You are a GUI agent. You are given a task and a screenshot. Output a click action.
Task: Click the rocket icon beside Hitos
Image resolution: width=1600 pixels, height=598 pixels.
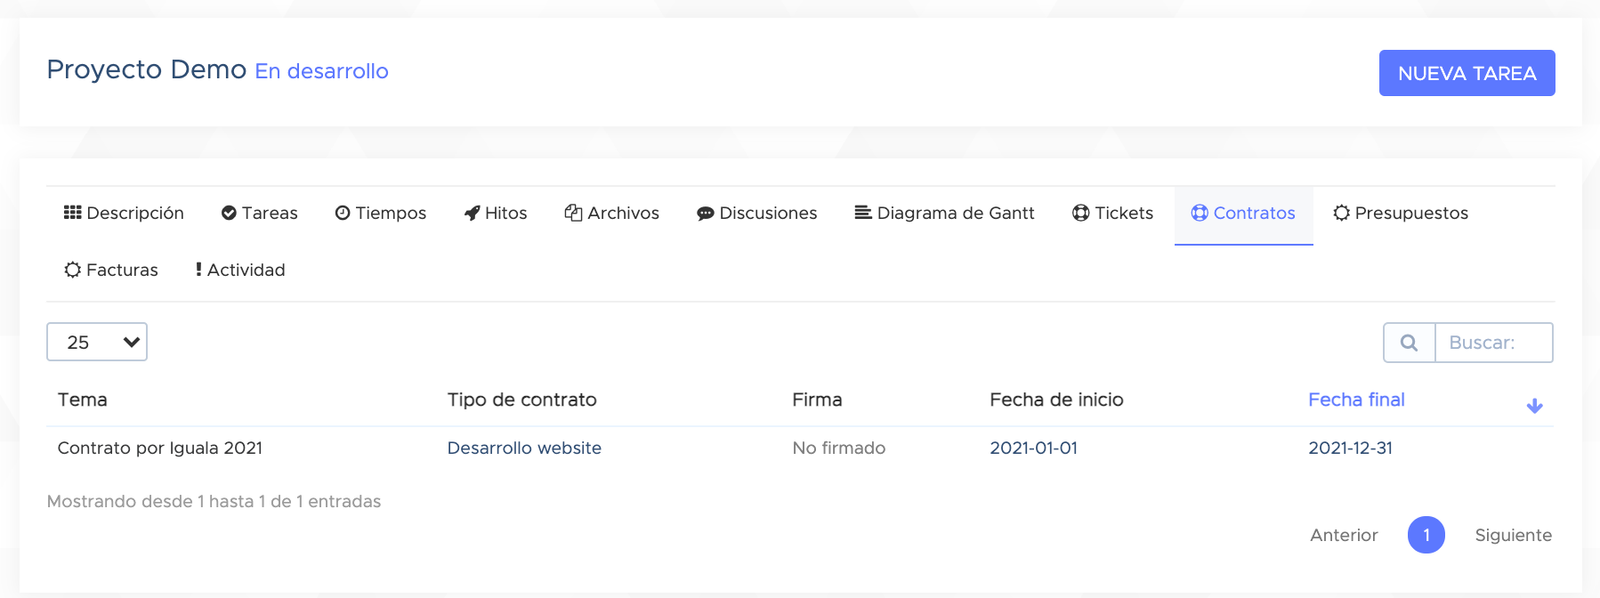[x=472, y=213]
